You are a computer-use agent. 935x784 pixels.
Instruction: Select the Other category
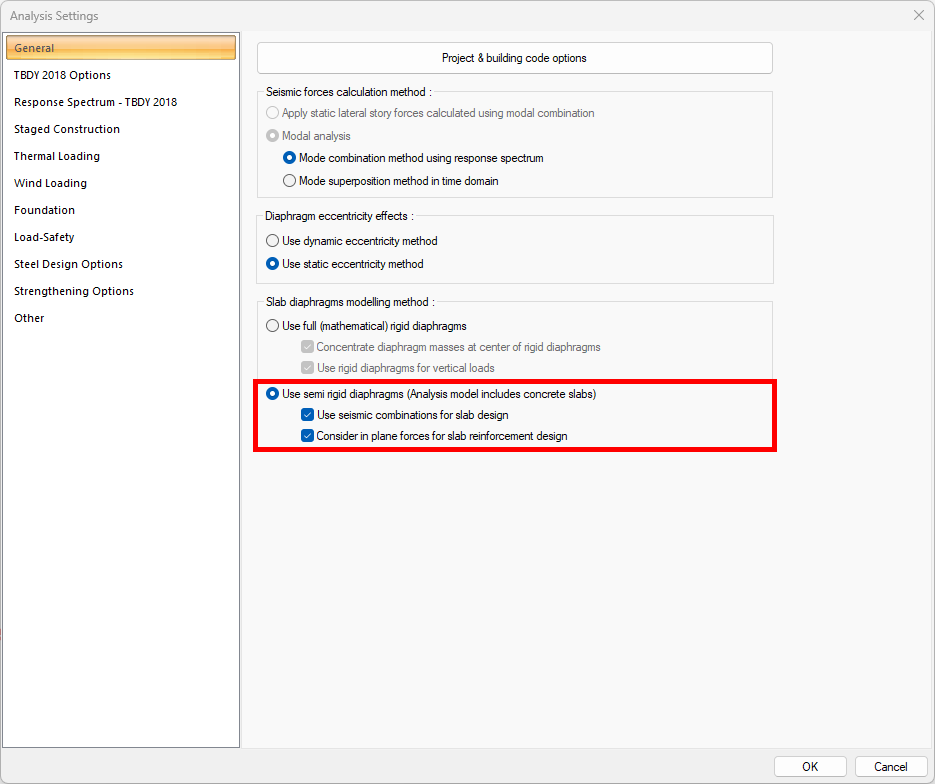click(x=29, y=318)
